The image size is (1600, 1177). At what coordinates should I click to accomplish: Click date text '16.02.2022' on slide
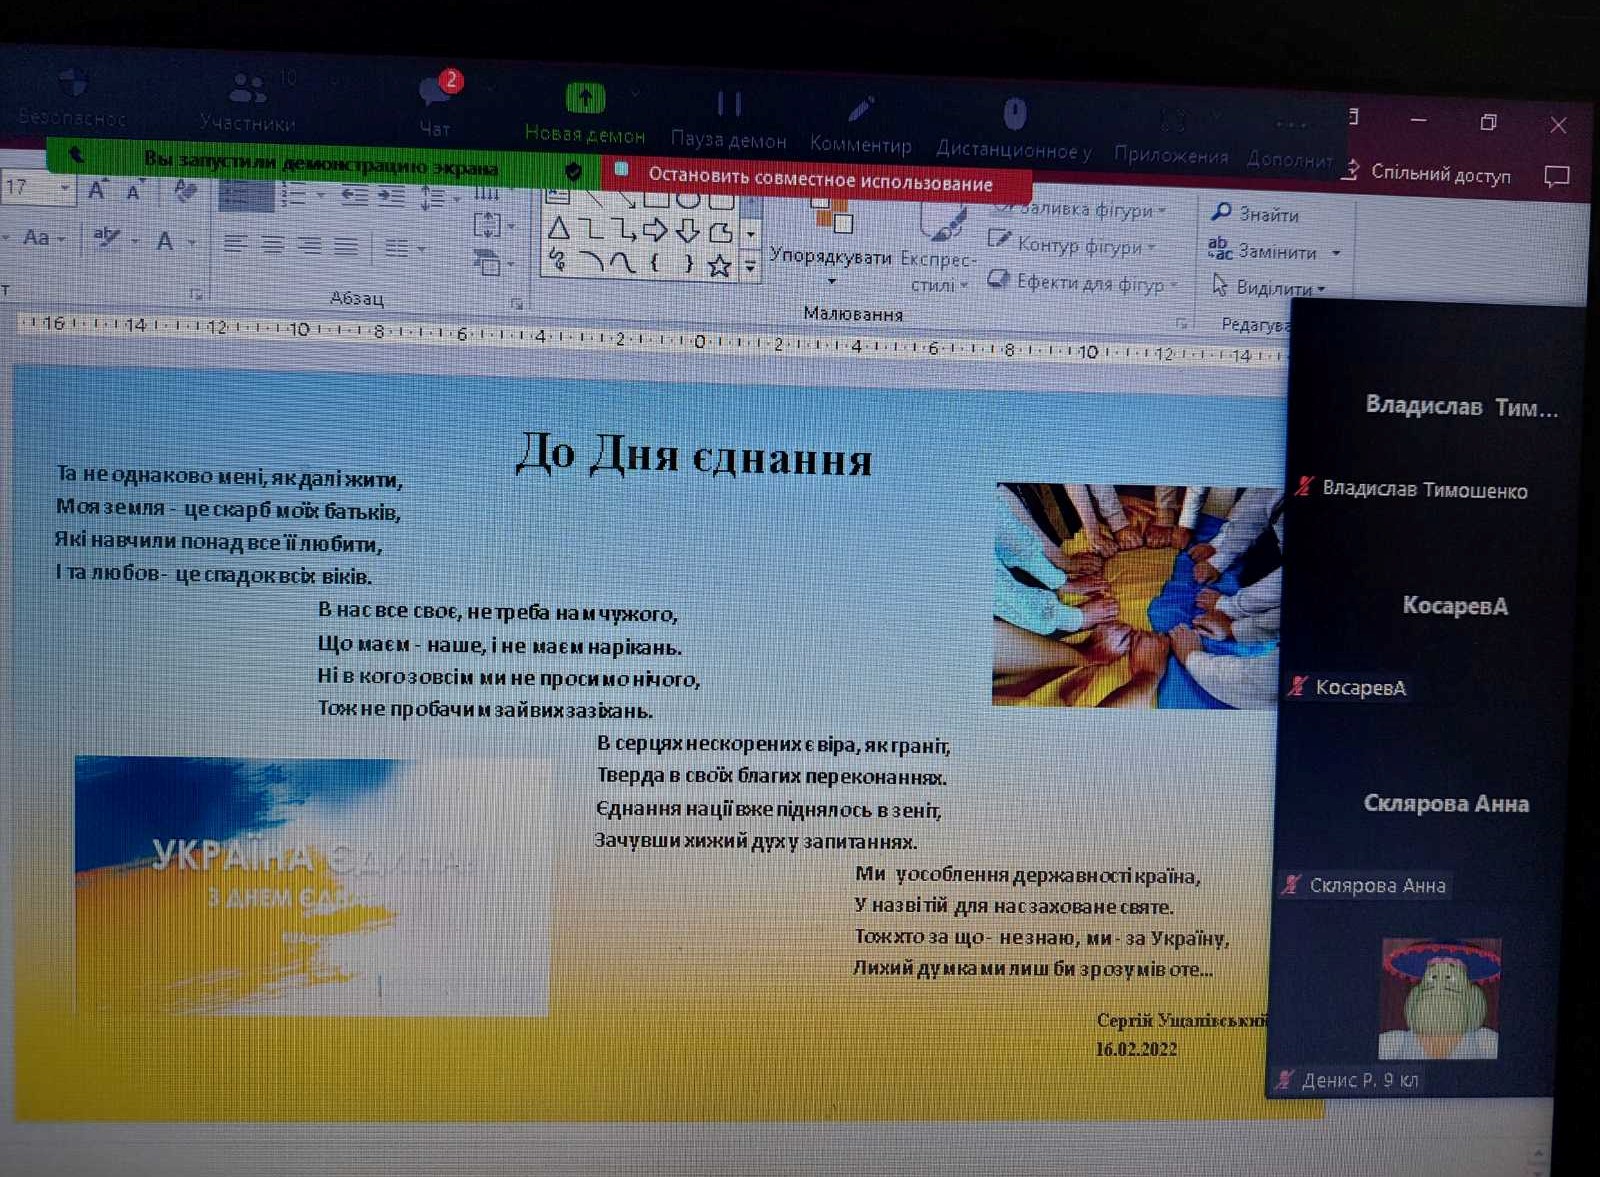(1136, 1049)
